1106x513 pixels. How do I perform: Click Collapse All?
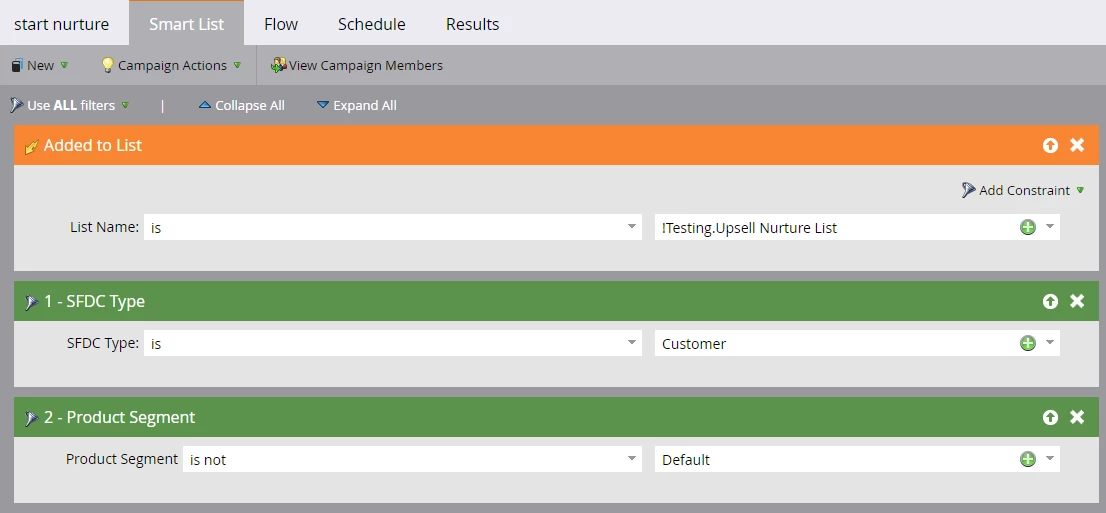242,105
